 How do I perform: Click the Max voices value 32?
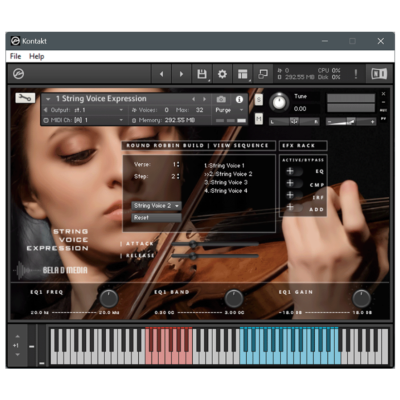(x=200, y=110)
